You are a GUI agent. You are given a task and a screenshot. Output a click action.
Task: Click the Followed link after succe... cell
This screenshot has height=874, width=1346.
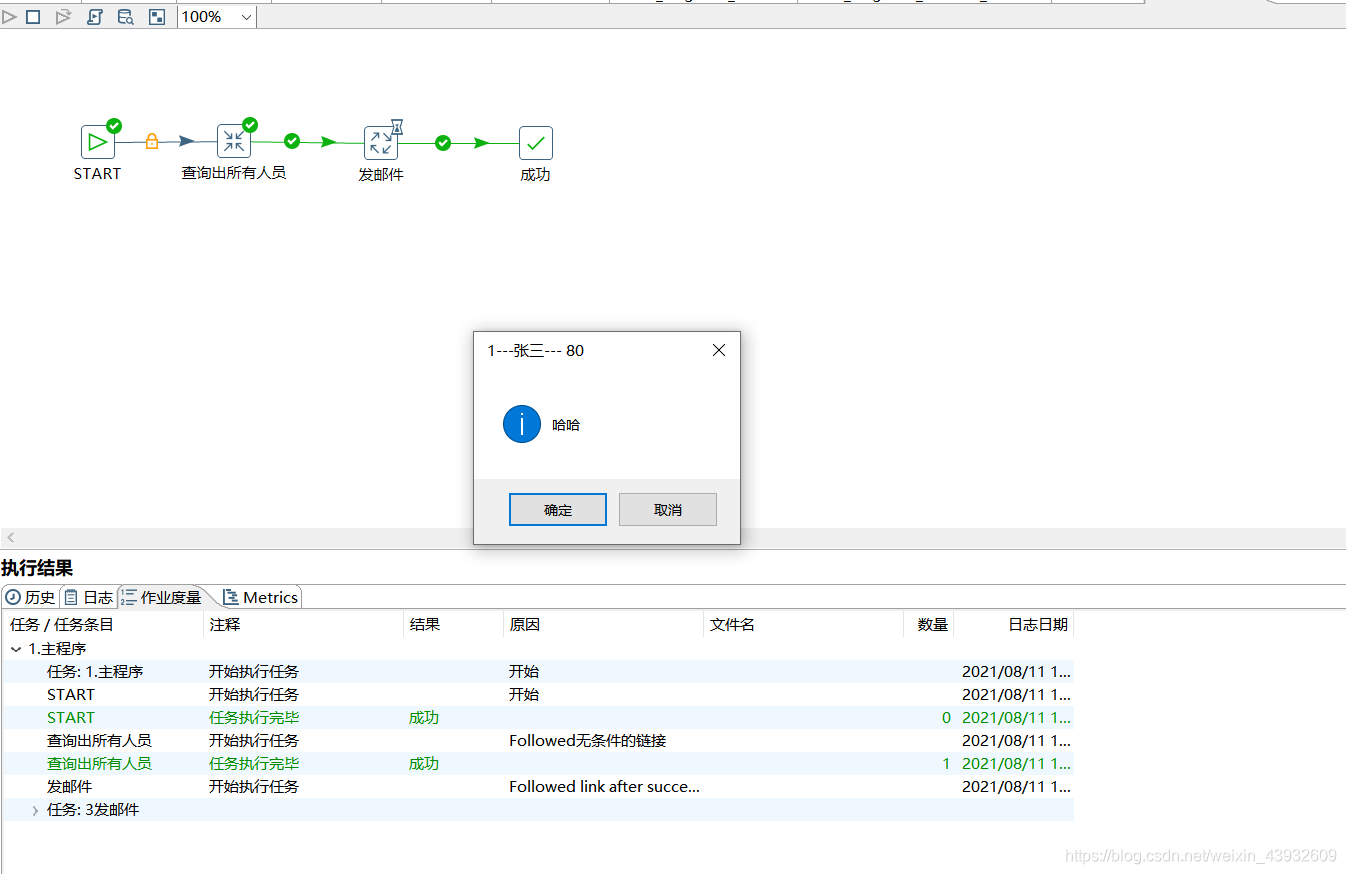click(604, 787)
